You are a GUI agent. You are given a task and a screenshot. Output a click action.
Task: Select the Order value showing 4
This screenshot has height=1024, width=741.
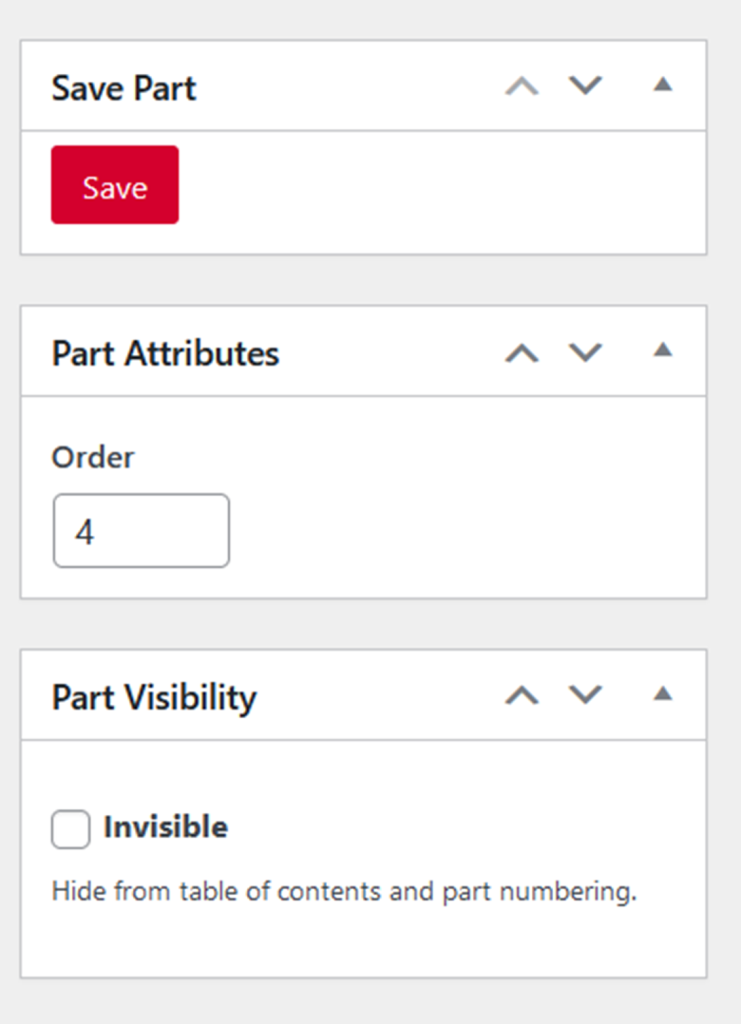[x=141, y=530]
